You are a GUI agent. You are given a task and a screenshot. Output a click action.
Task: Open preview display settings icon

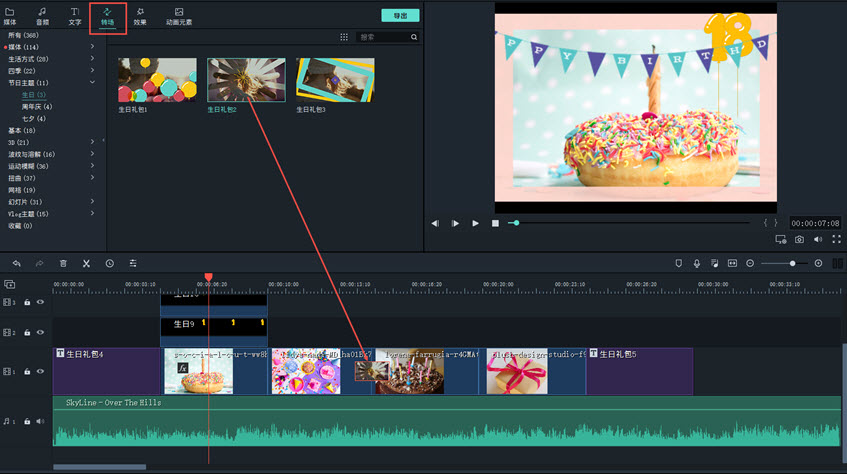(781, 239)
